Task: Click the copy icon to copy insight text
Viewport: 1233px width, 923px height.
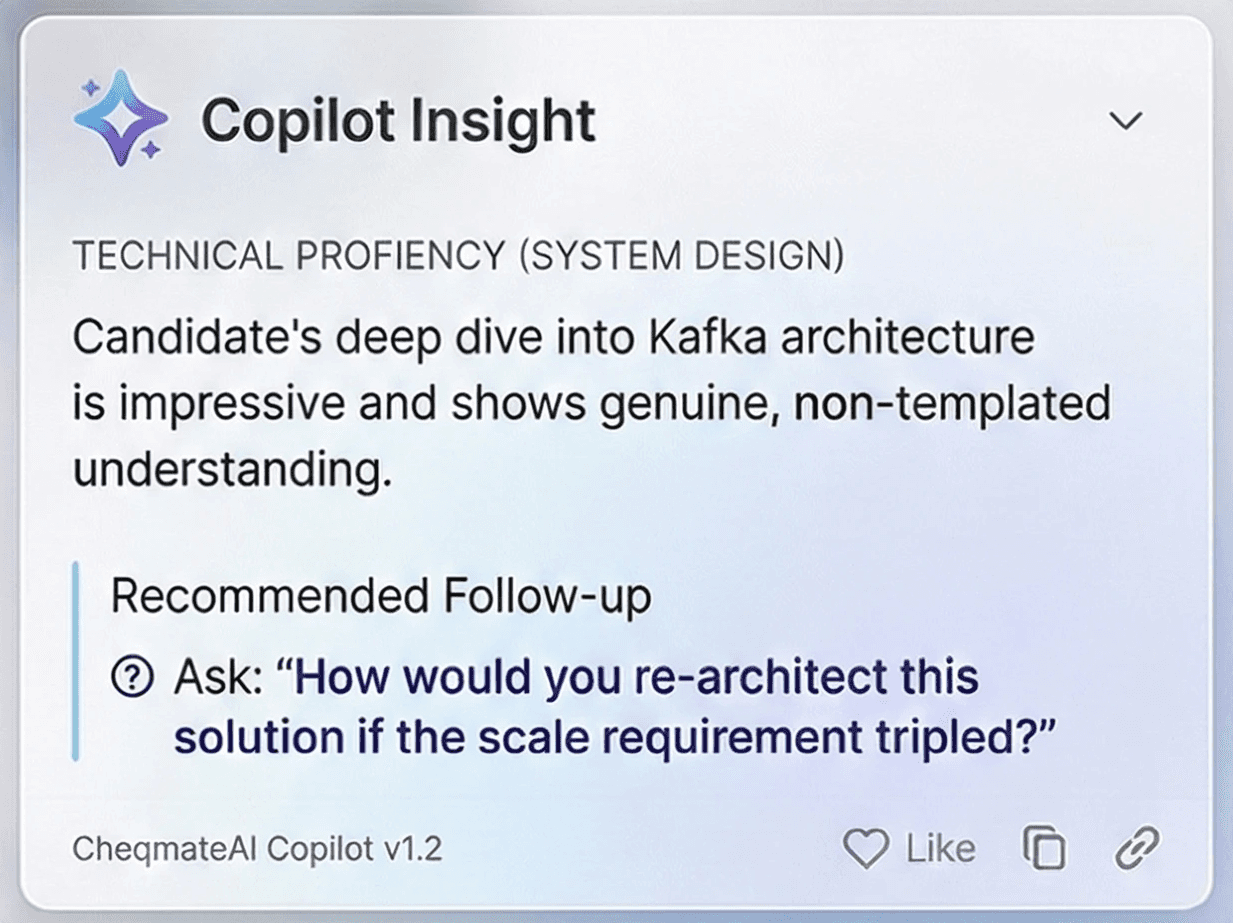Action: (x=1044, y=847)
